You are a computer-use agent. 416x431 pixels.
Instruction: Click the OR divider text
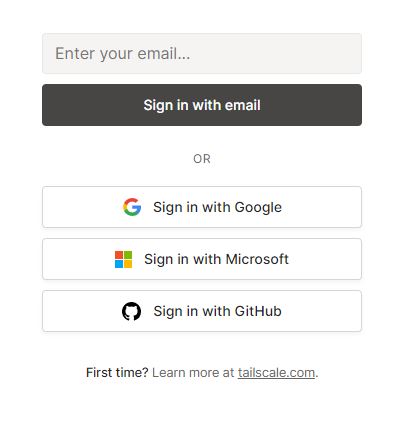click(202, 159)
